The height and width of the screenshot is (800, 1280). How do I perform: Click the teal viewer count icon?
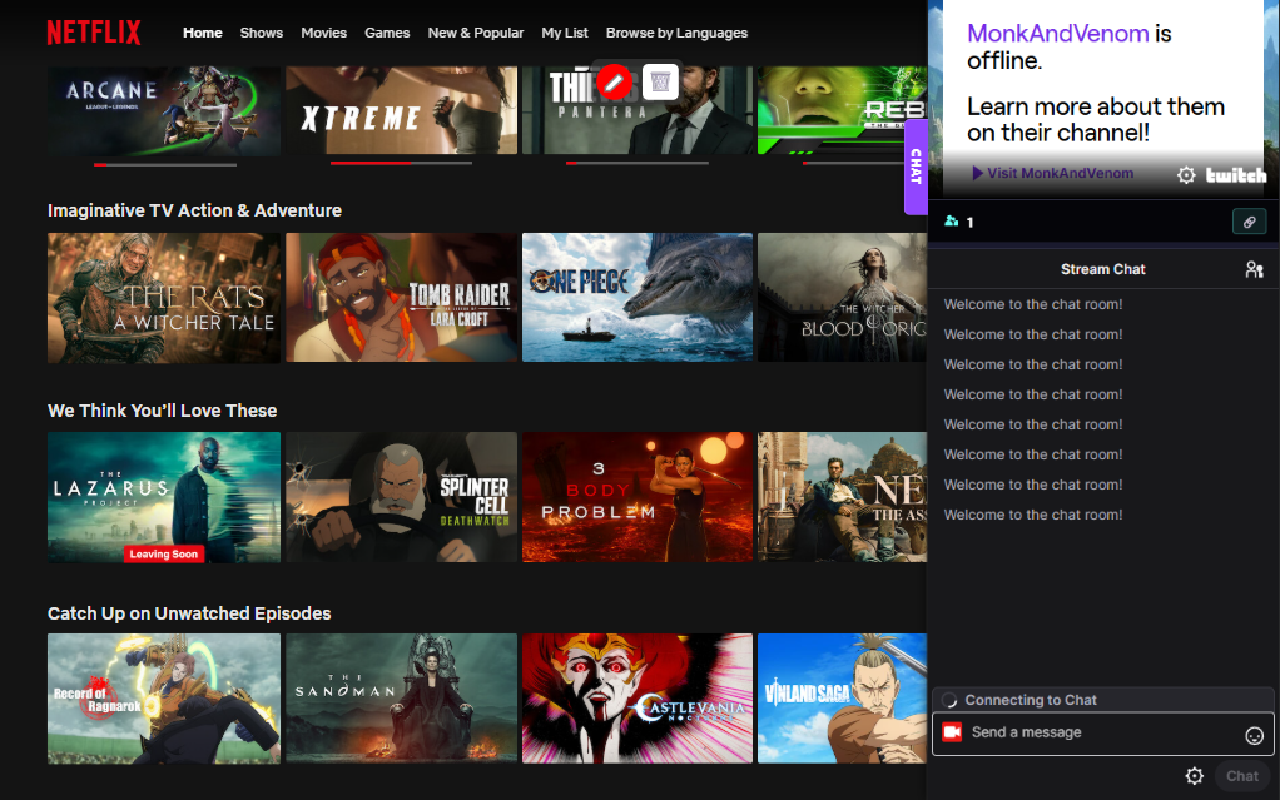coord(951,221)
